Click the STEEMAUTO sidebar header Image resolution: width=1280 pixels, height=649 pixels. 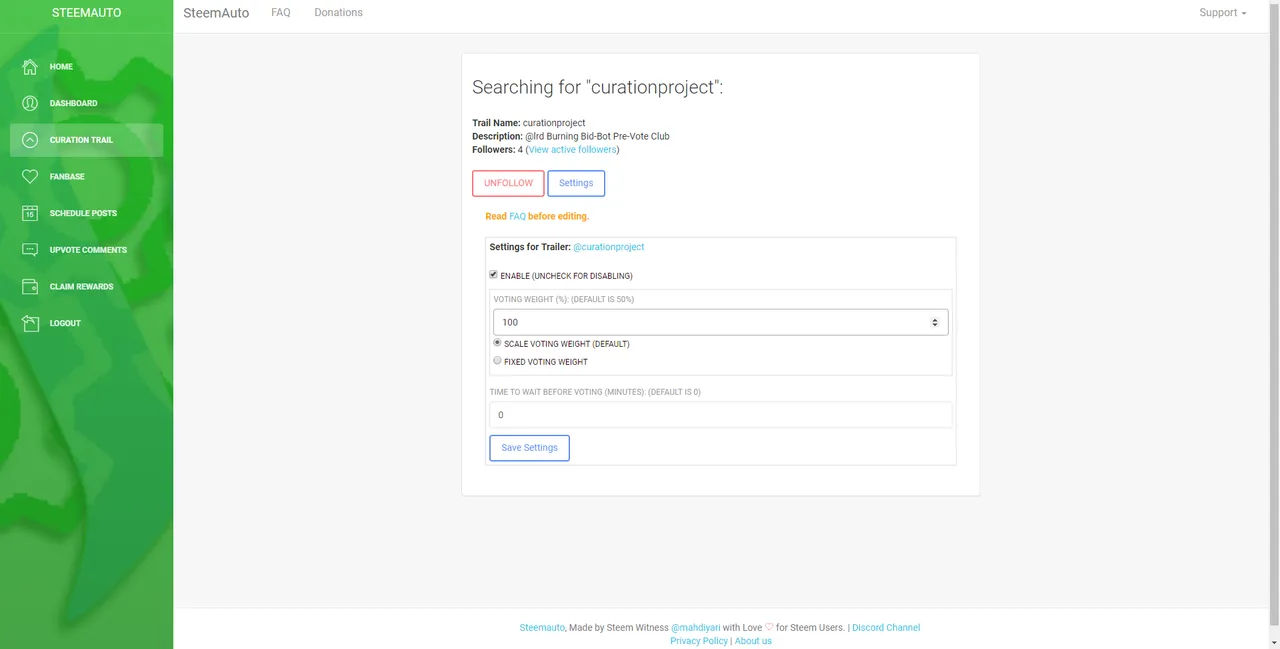[86, 13]
